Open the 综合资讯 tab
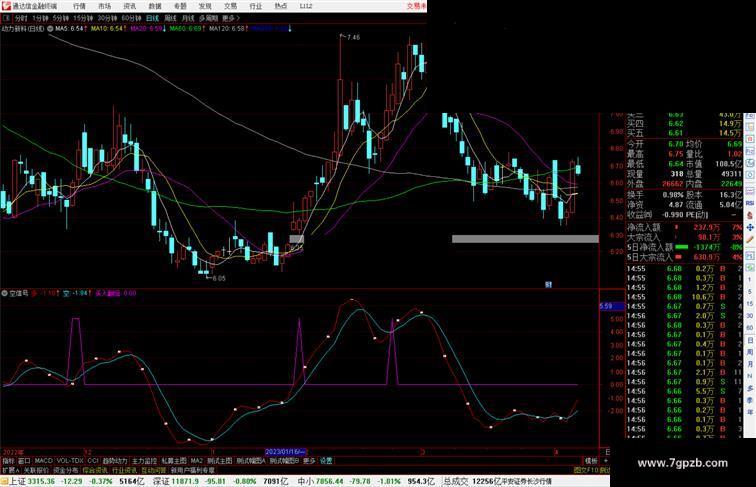756x487 pixels. (x=95, y=470)
